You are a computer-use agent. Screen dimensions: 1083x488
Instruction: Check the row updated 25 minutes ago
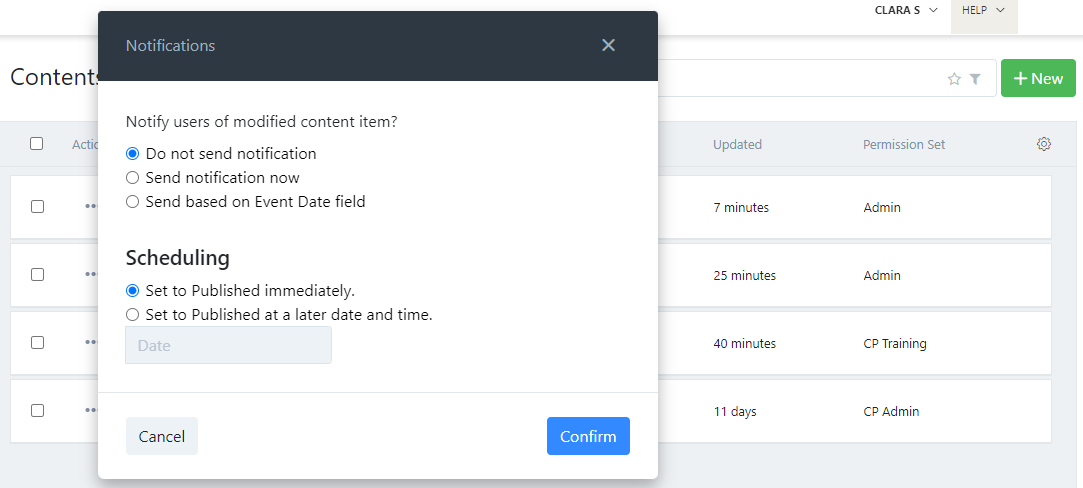(37, 274)
